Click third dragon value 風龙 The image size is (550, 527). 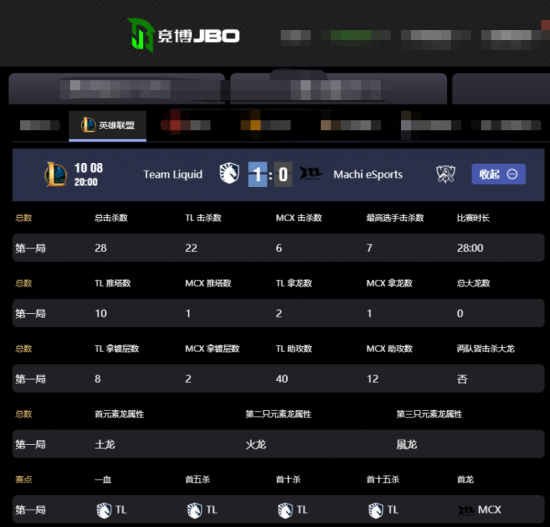coord(407,445)
